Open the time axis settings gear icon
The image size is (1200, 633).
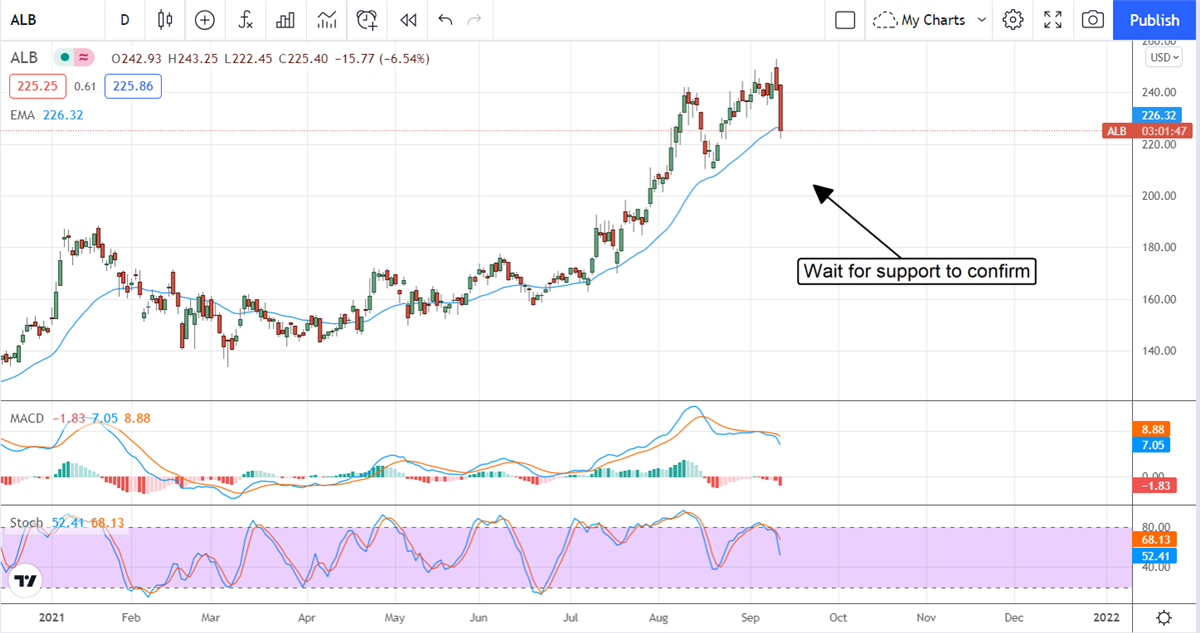1164,617
